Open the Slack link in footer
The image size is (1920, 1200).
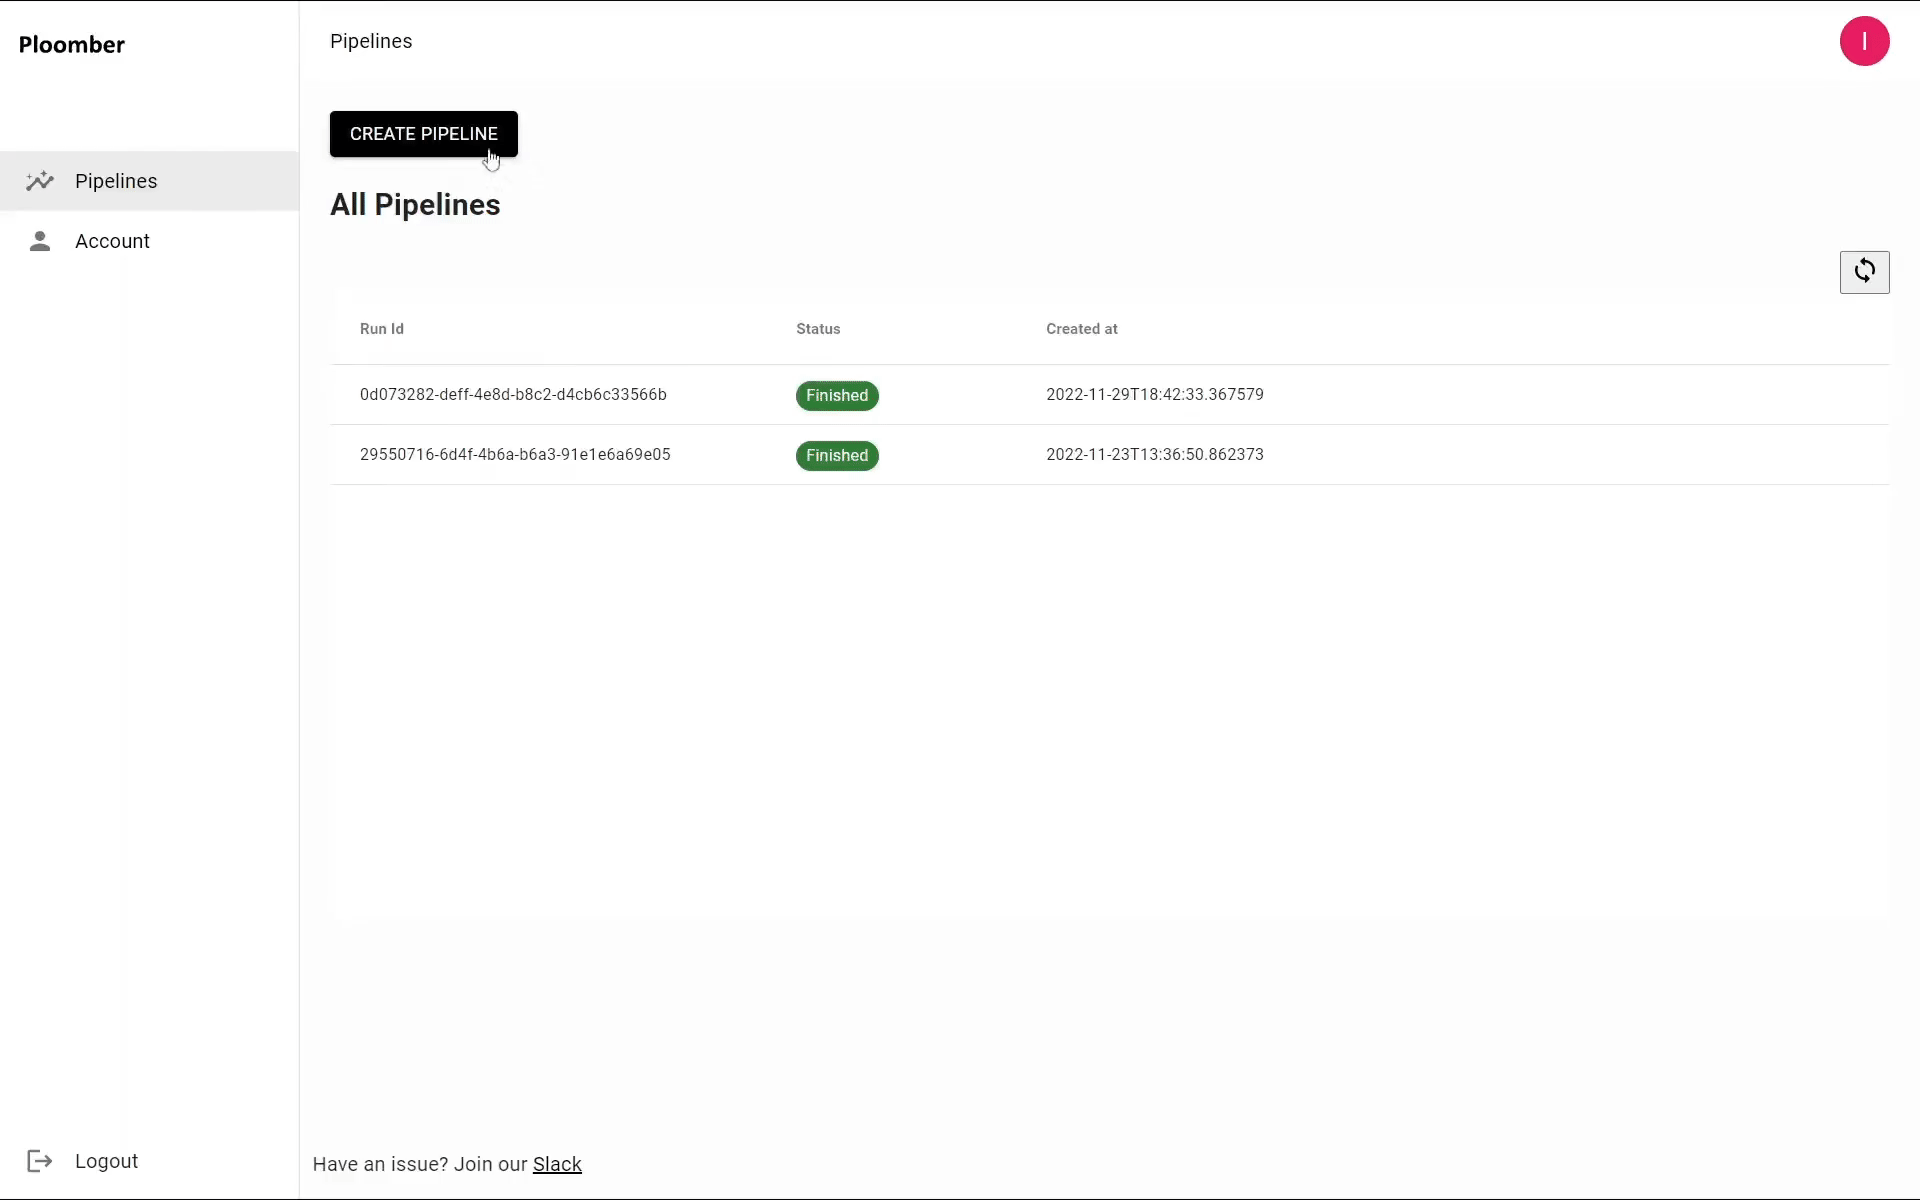pos(557,1164)
